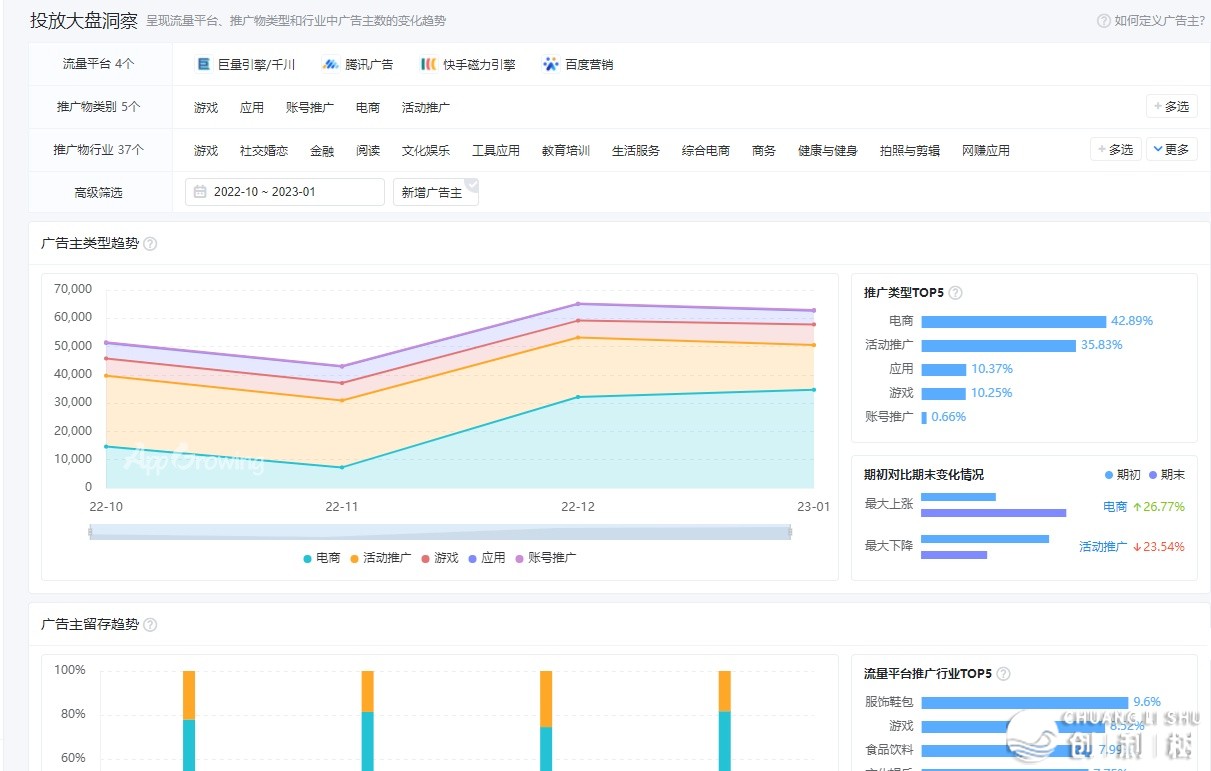Click the help icon beside 如何定义广告主

(x=1104, y=21)
